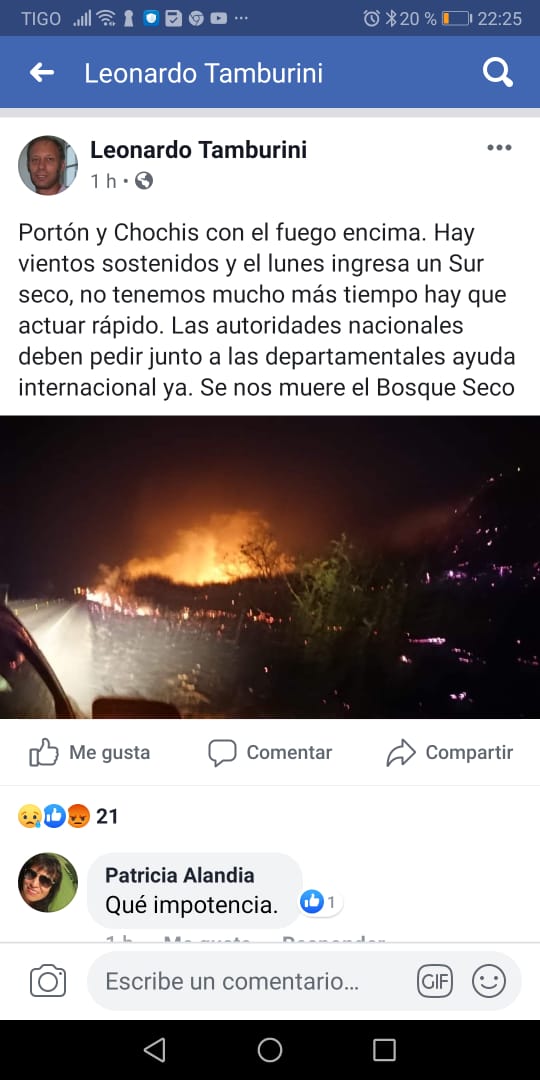Open the search magnifier icon
Viewport: 540px width, 1080px height.
(497, 72)
